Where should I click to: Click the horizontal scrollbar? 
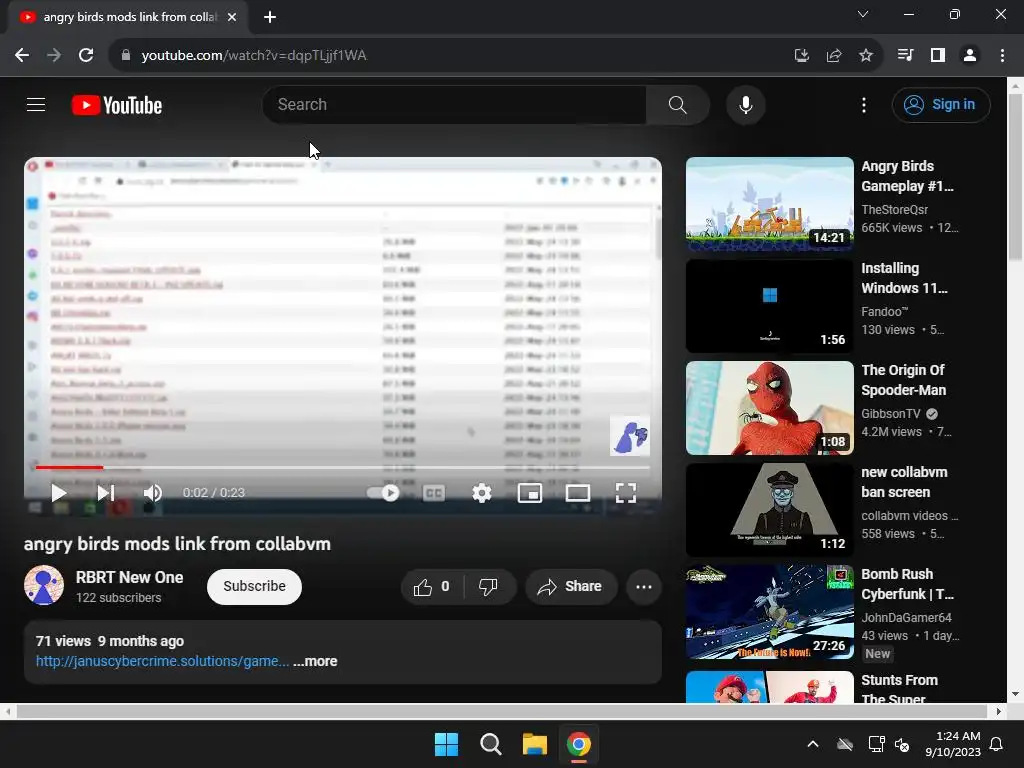[502, 711]
